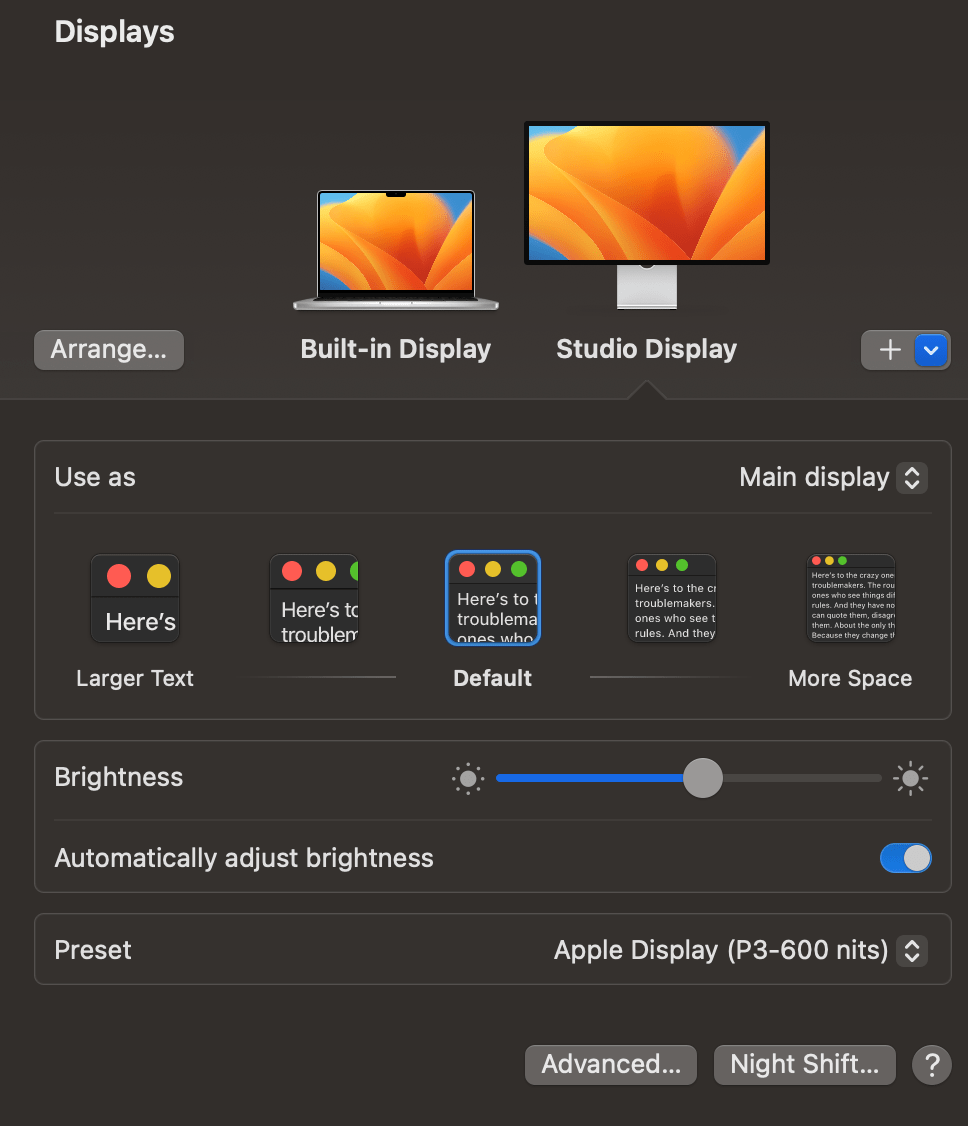This screenshot has height=1126, width=968.
Task: Click the Default resolution scaling thumbnail
Action: pyautogui.click(x=492, y=598)
